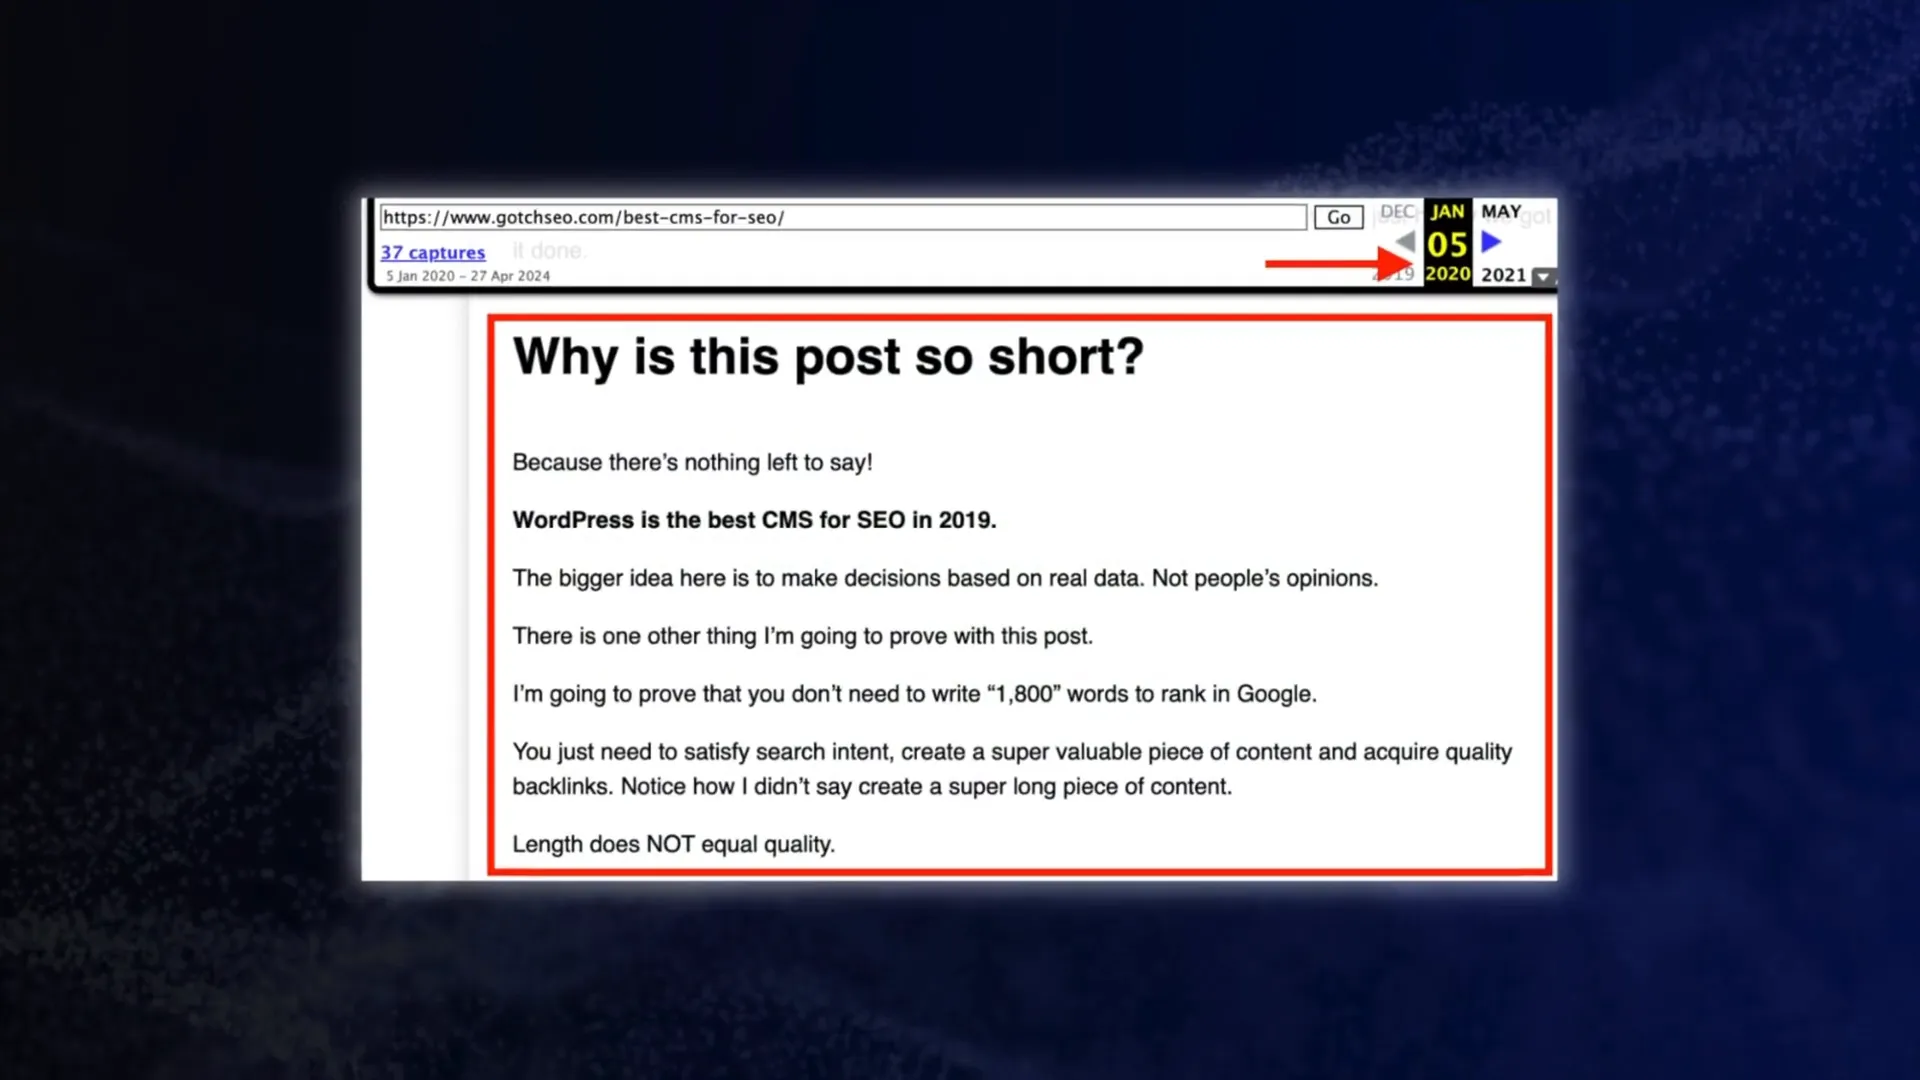Select the gotchseo.com URL text
Viewport: 1920px width, 1080px height.
pos(585,217)
